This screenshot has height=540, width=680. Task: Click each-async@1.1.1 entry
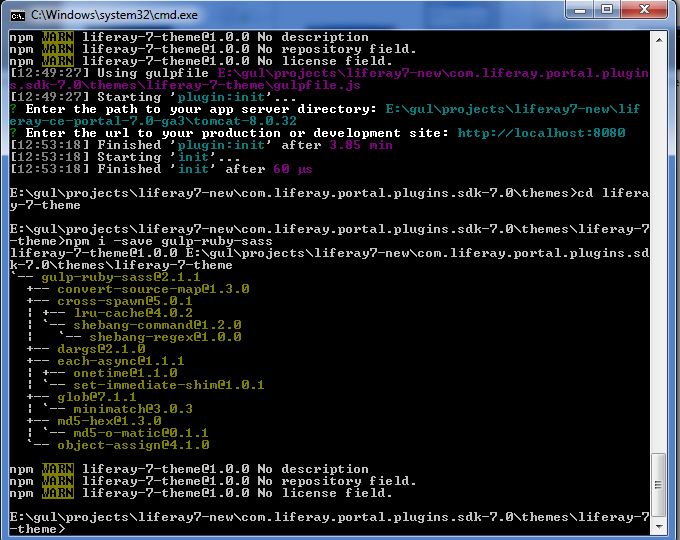tap(121, 361)
